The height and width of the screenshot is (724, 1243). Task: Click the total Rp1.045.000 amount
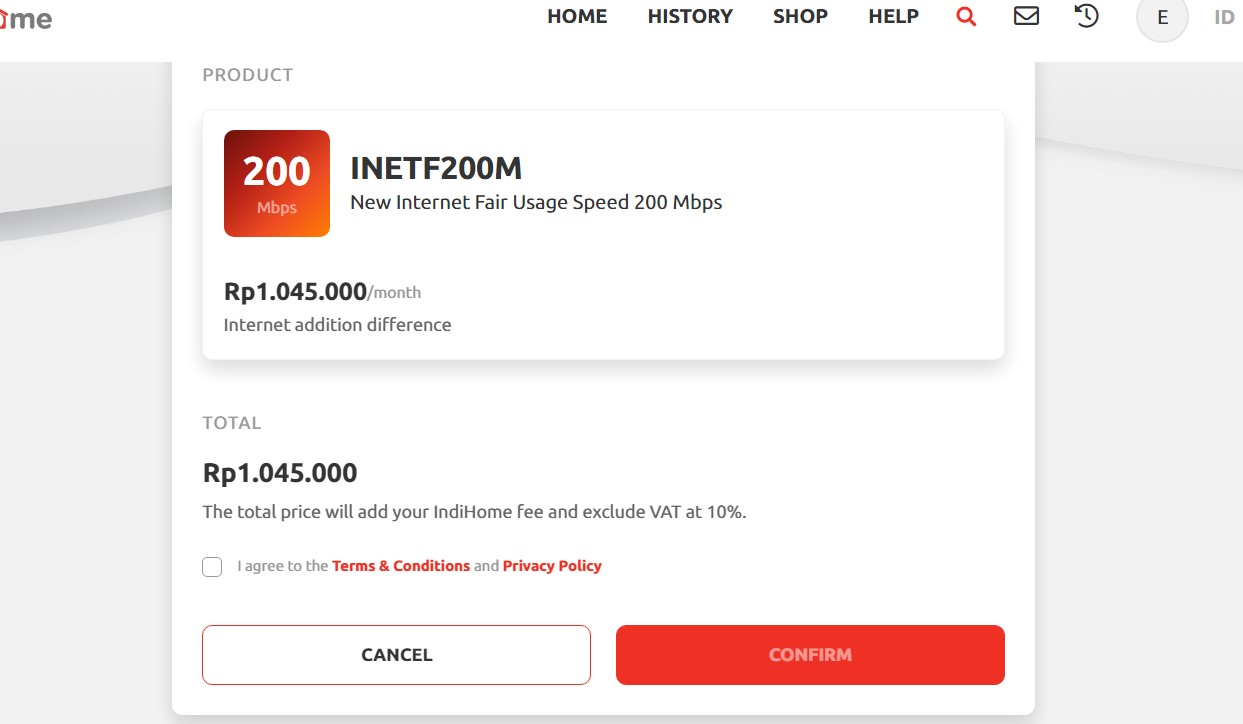tap(280, 472)
